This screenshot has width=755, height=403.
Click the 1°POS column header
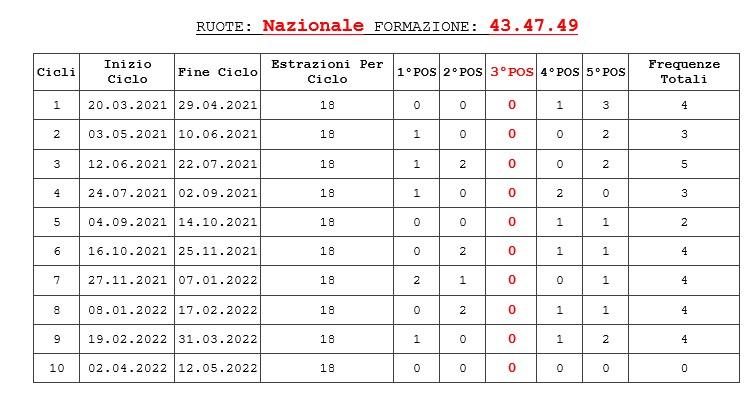coord(417,72)
